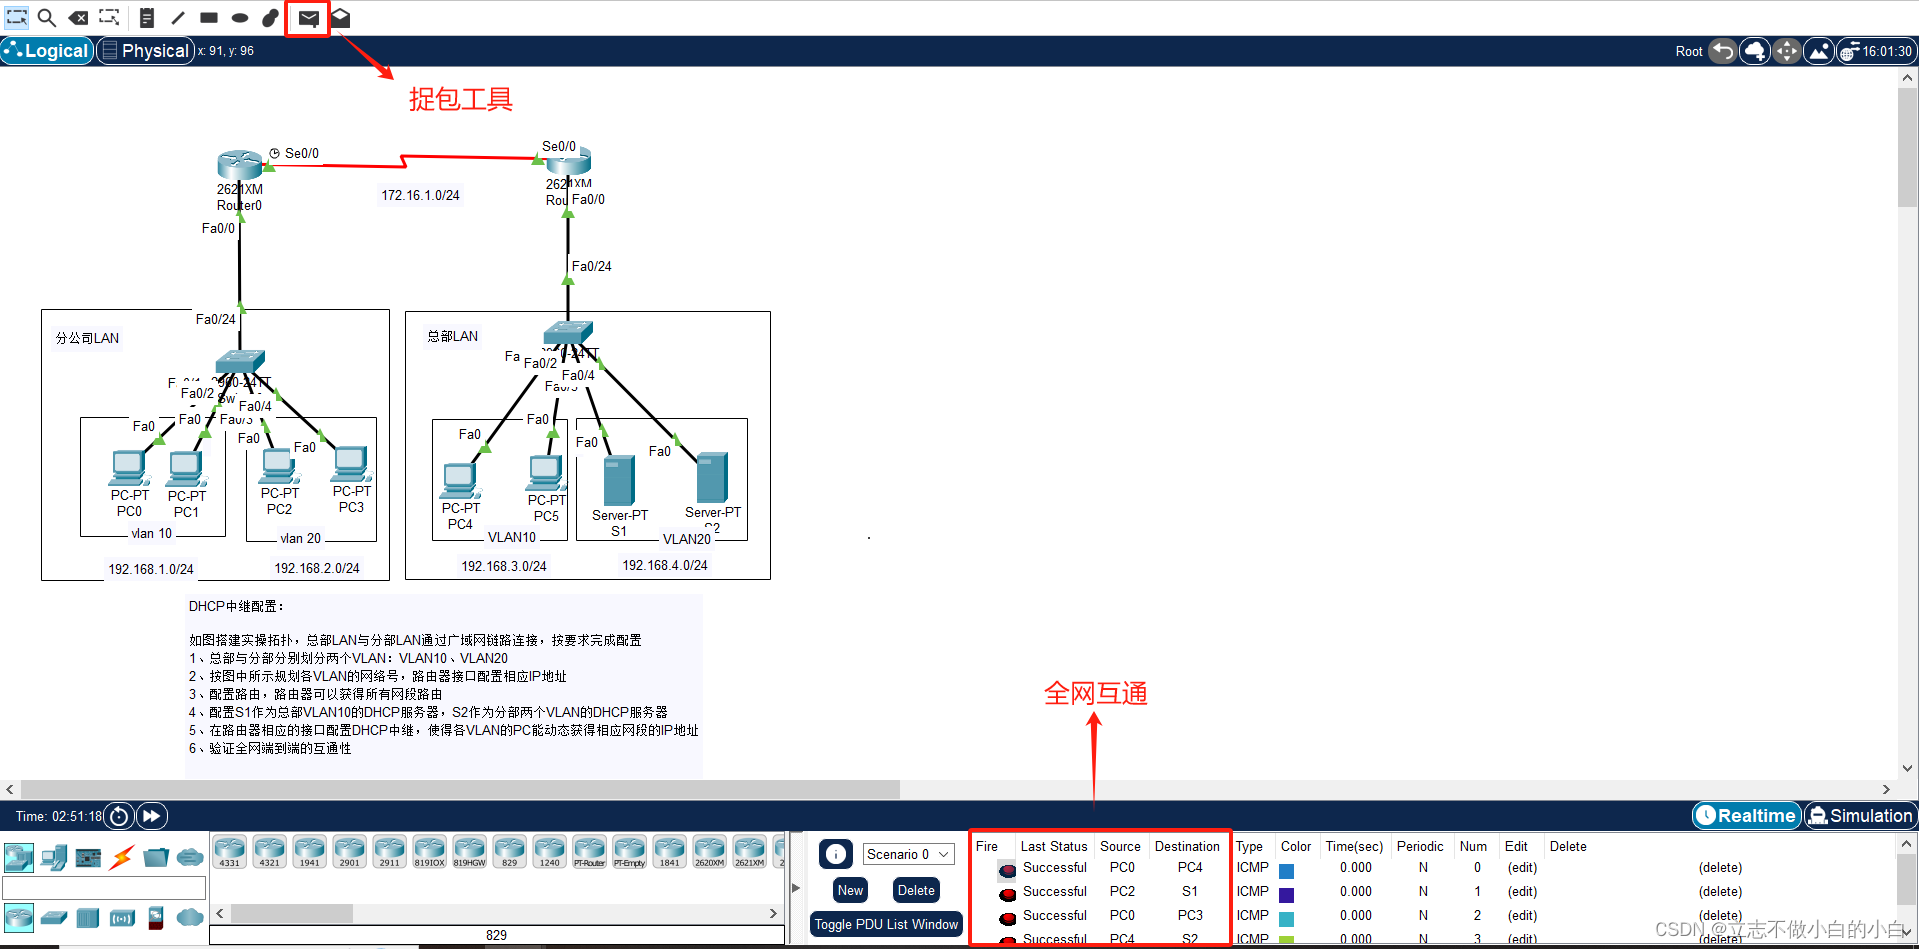Image resolution: width=1919 pixels, height=949 pixels.
Task: Click the Power Cycle Devices reset button
Action: click(x=119, y=816)
